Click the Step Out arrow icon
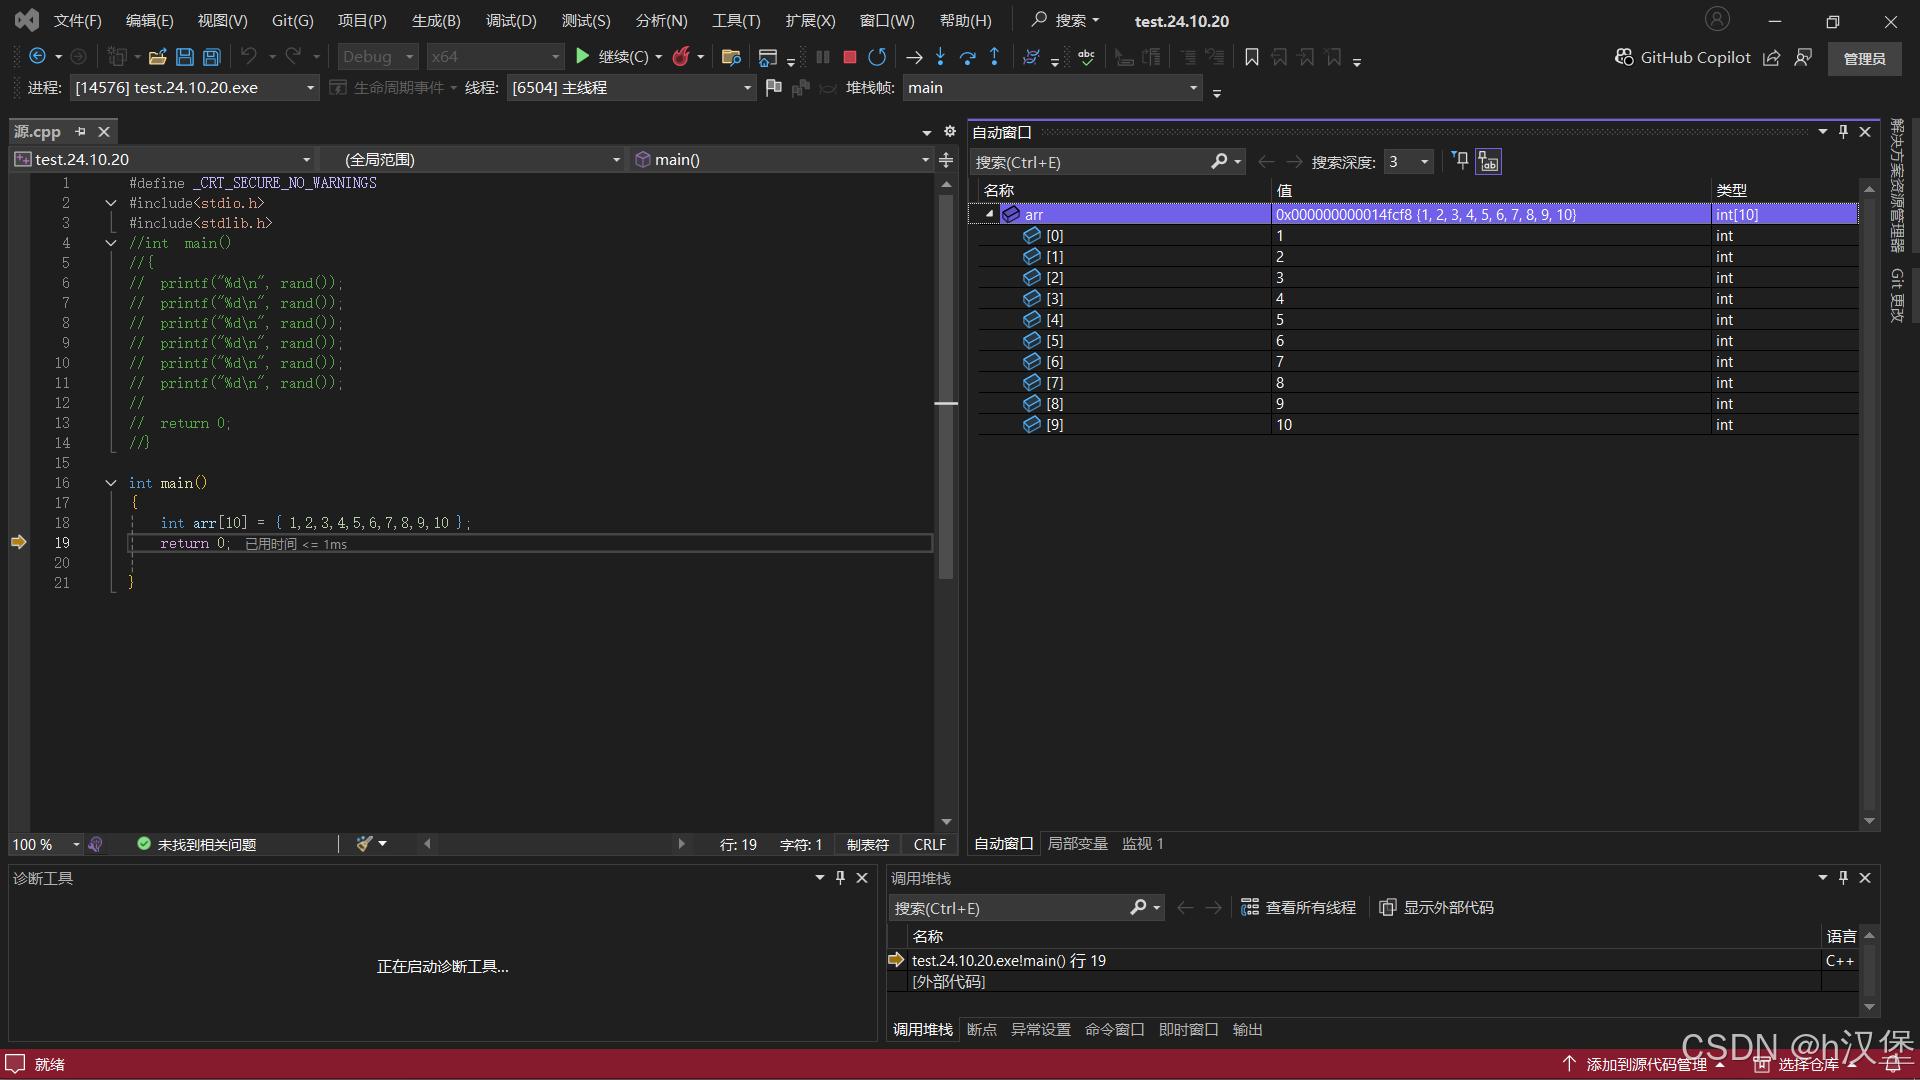The width and height of the screenshot is (1920, 1080). (x=994, y=57)
